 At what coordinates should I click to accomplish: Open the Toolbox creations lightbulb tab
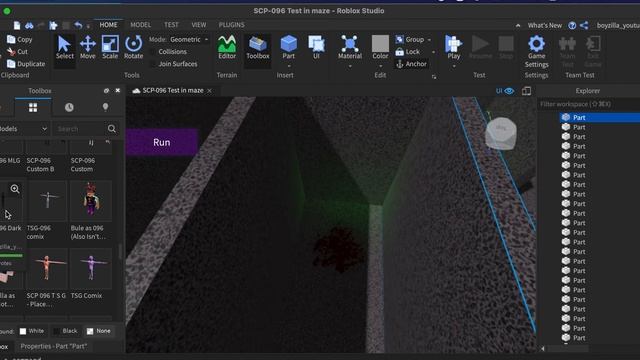pos(105,107)
